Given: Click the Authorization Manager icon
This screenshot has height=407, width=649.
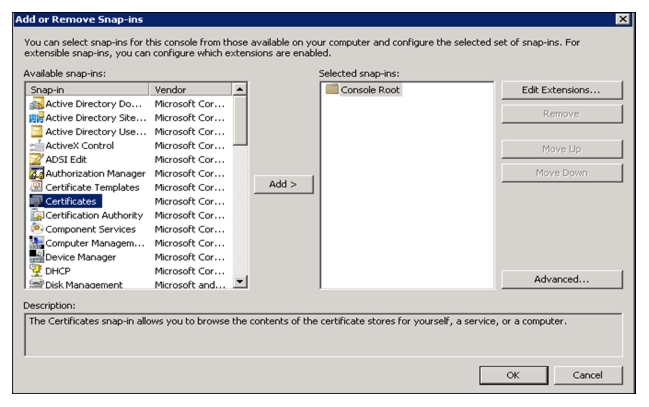Looking at the screenshot, I should point(36,173).
